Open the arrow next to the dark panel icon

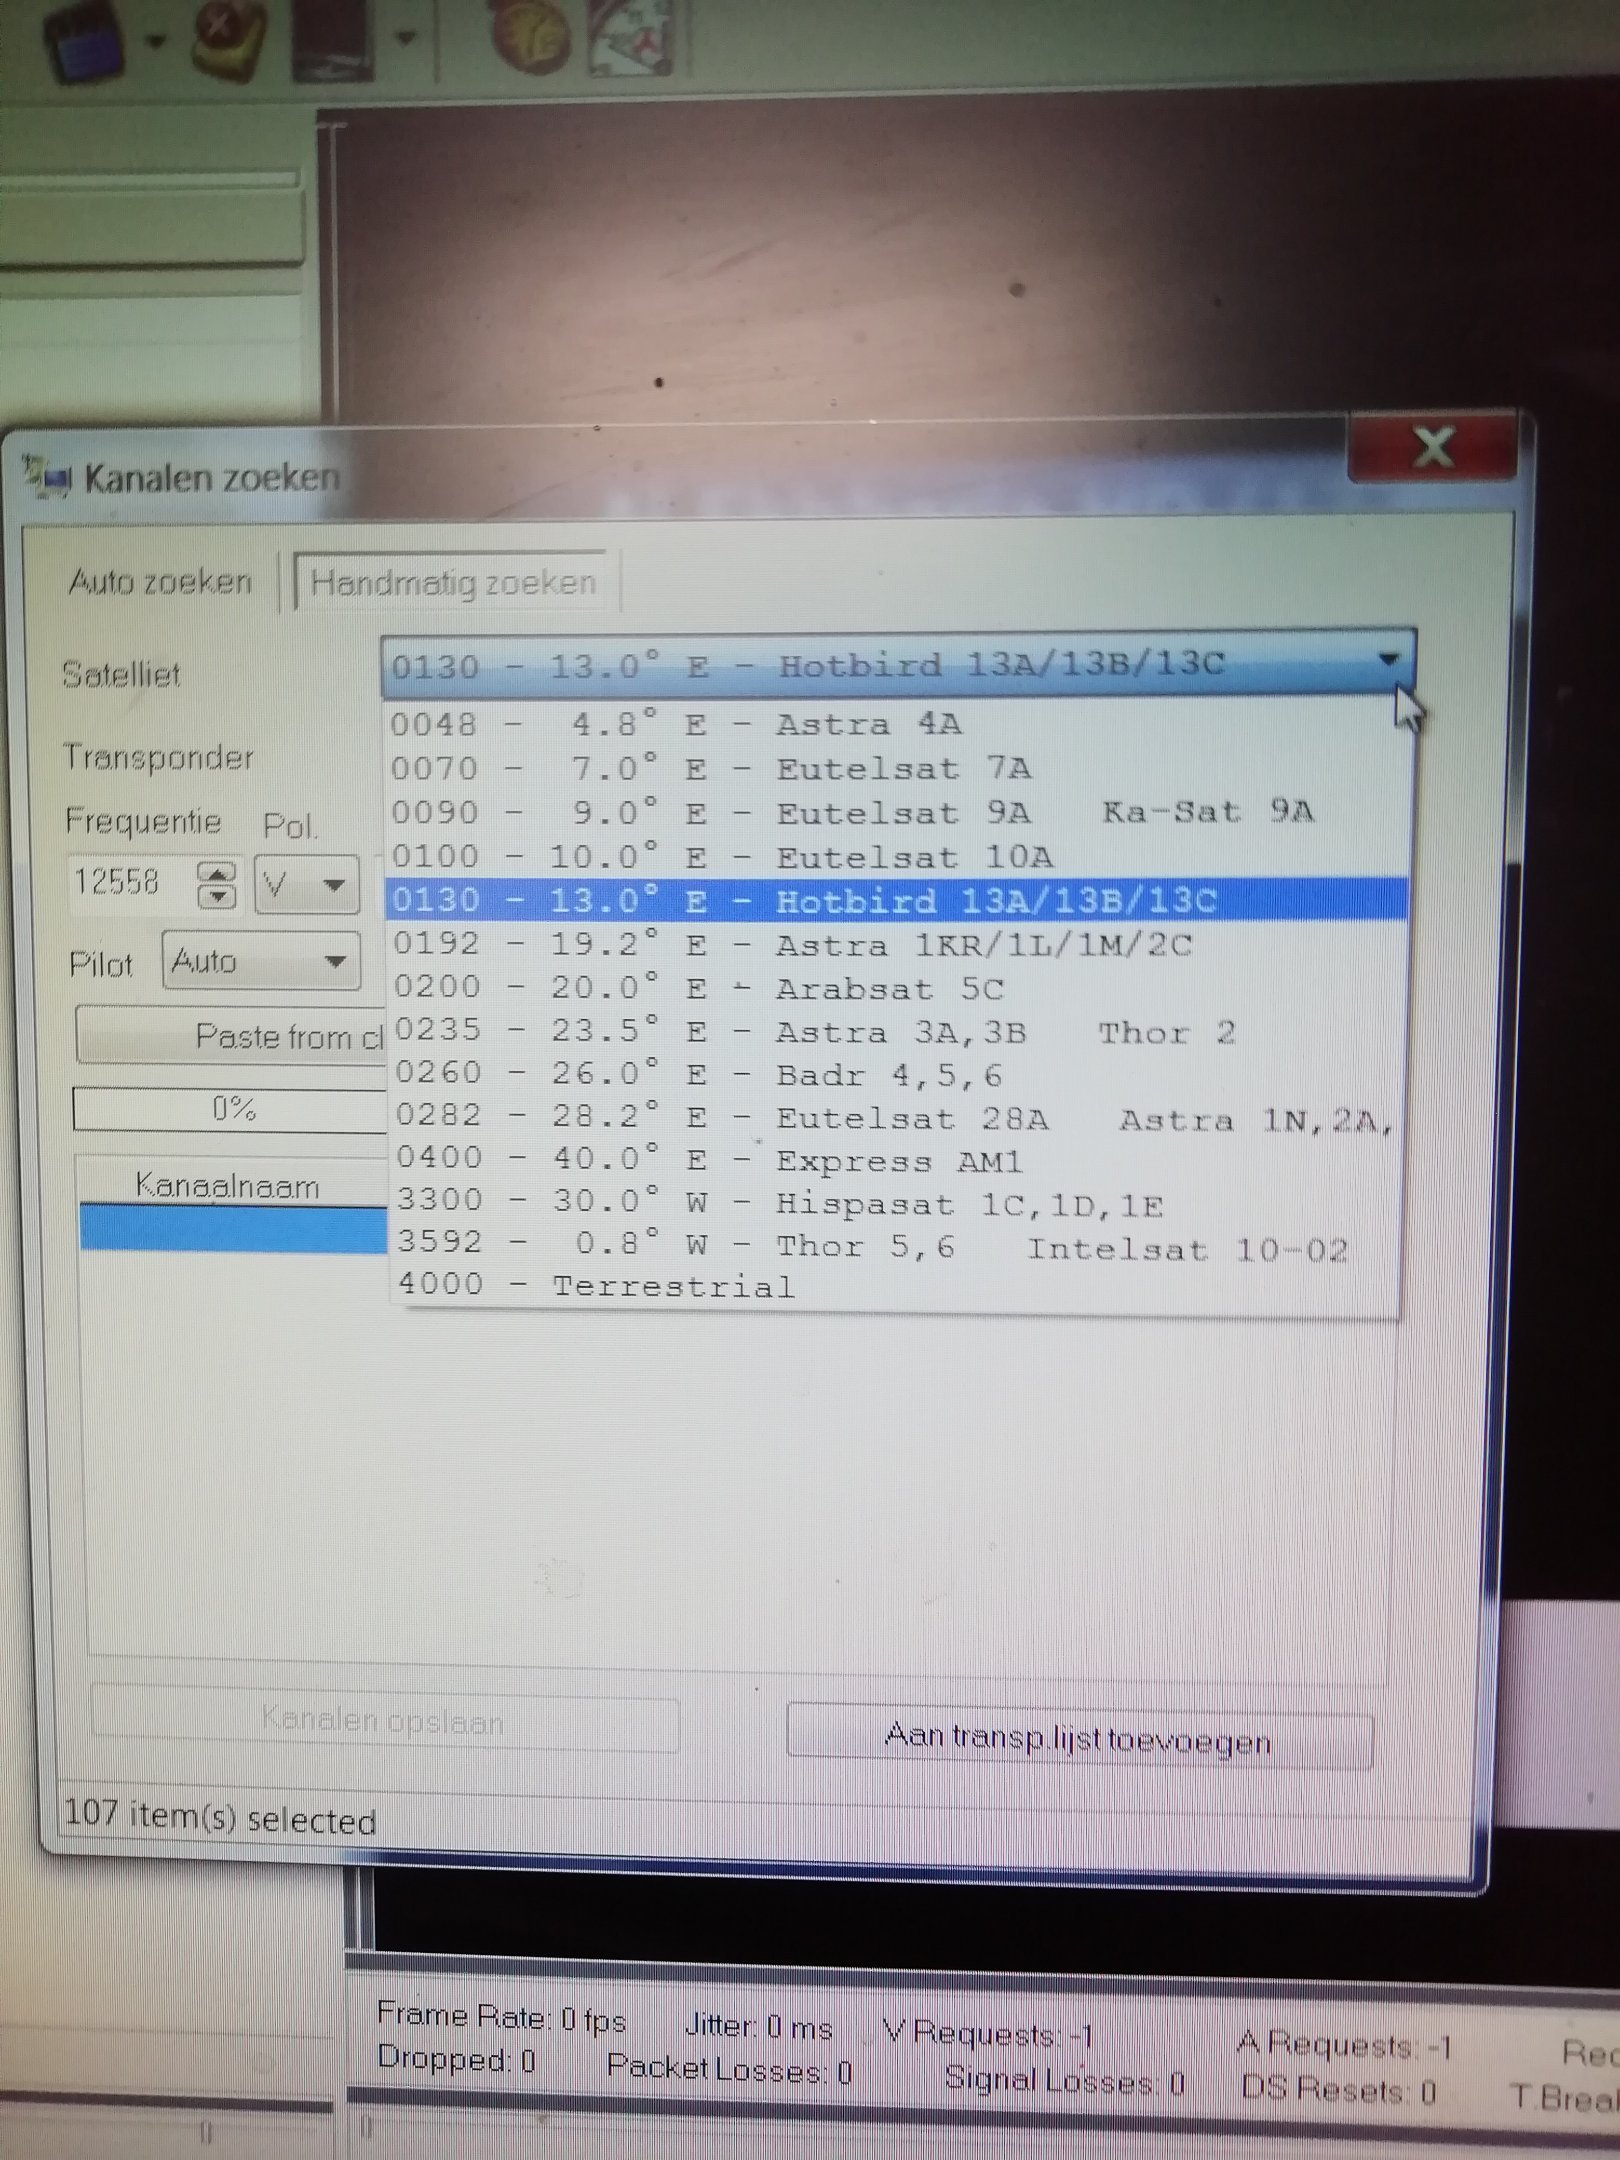[x=405, y=38]
